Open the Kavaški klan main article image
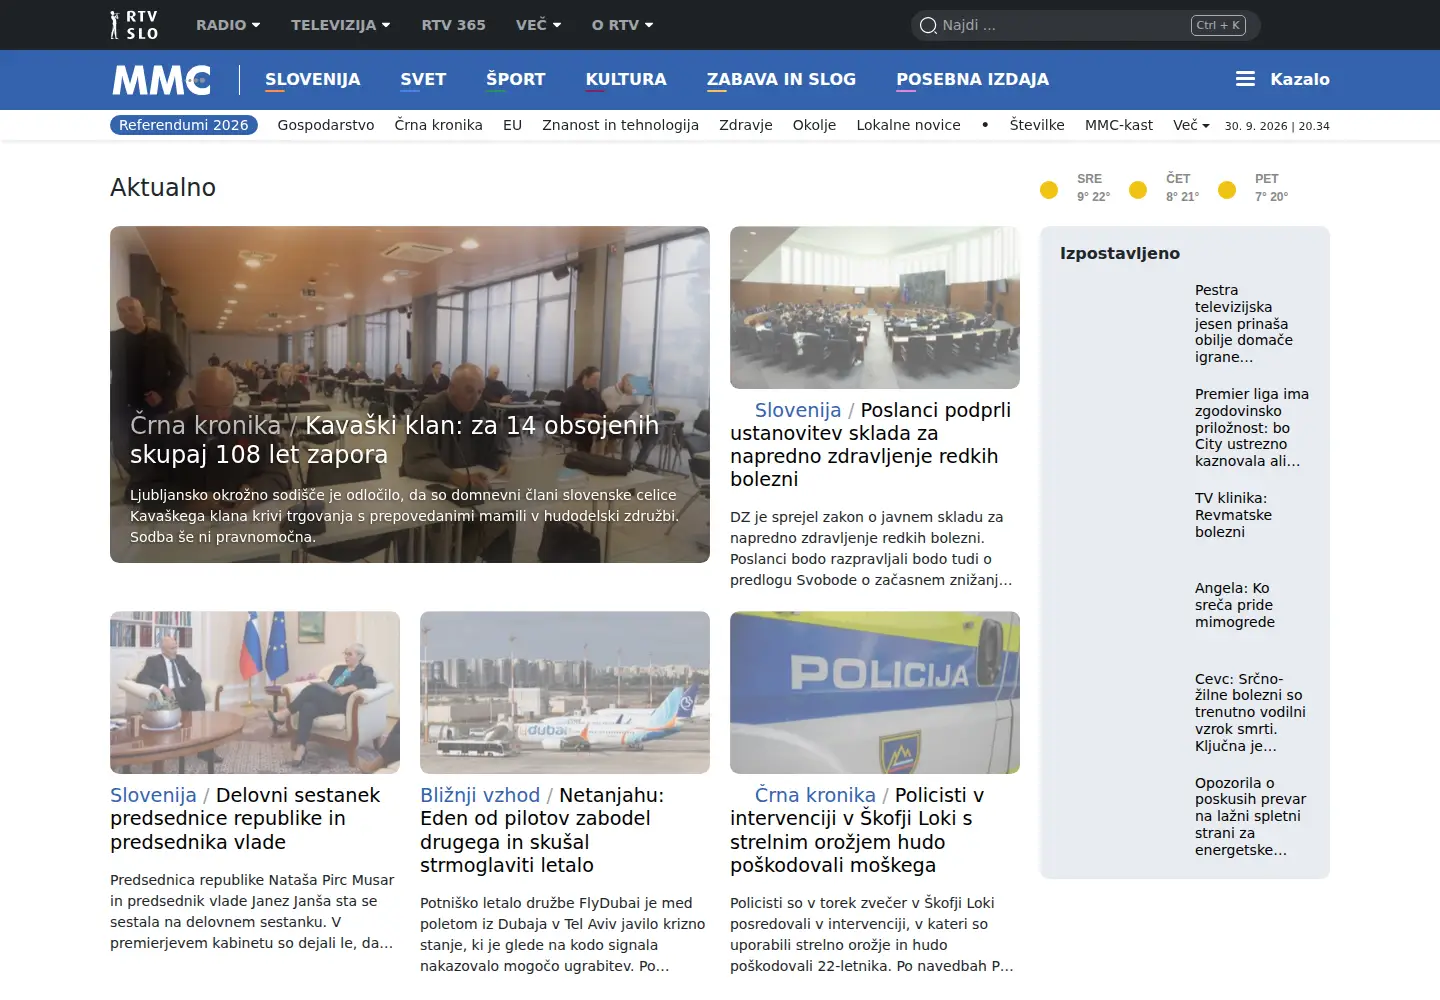 pos(410,394)
